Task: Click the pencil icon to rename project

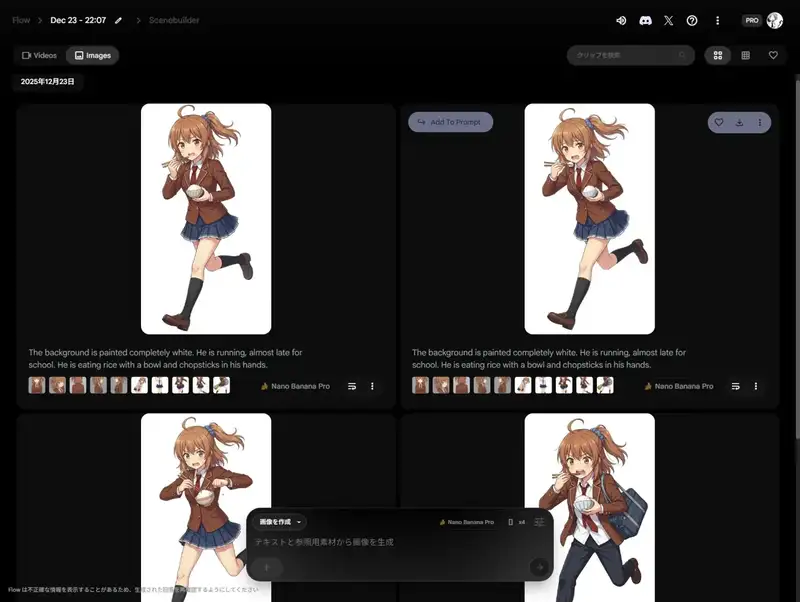Action: pyautogui.click(x=119, y=20)
